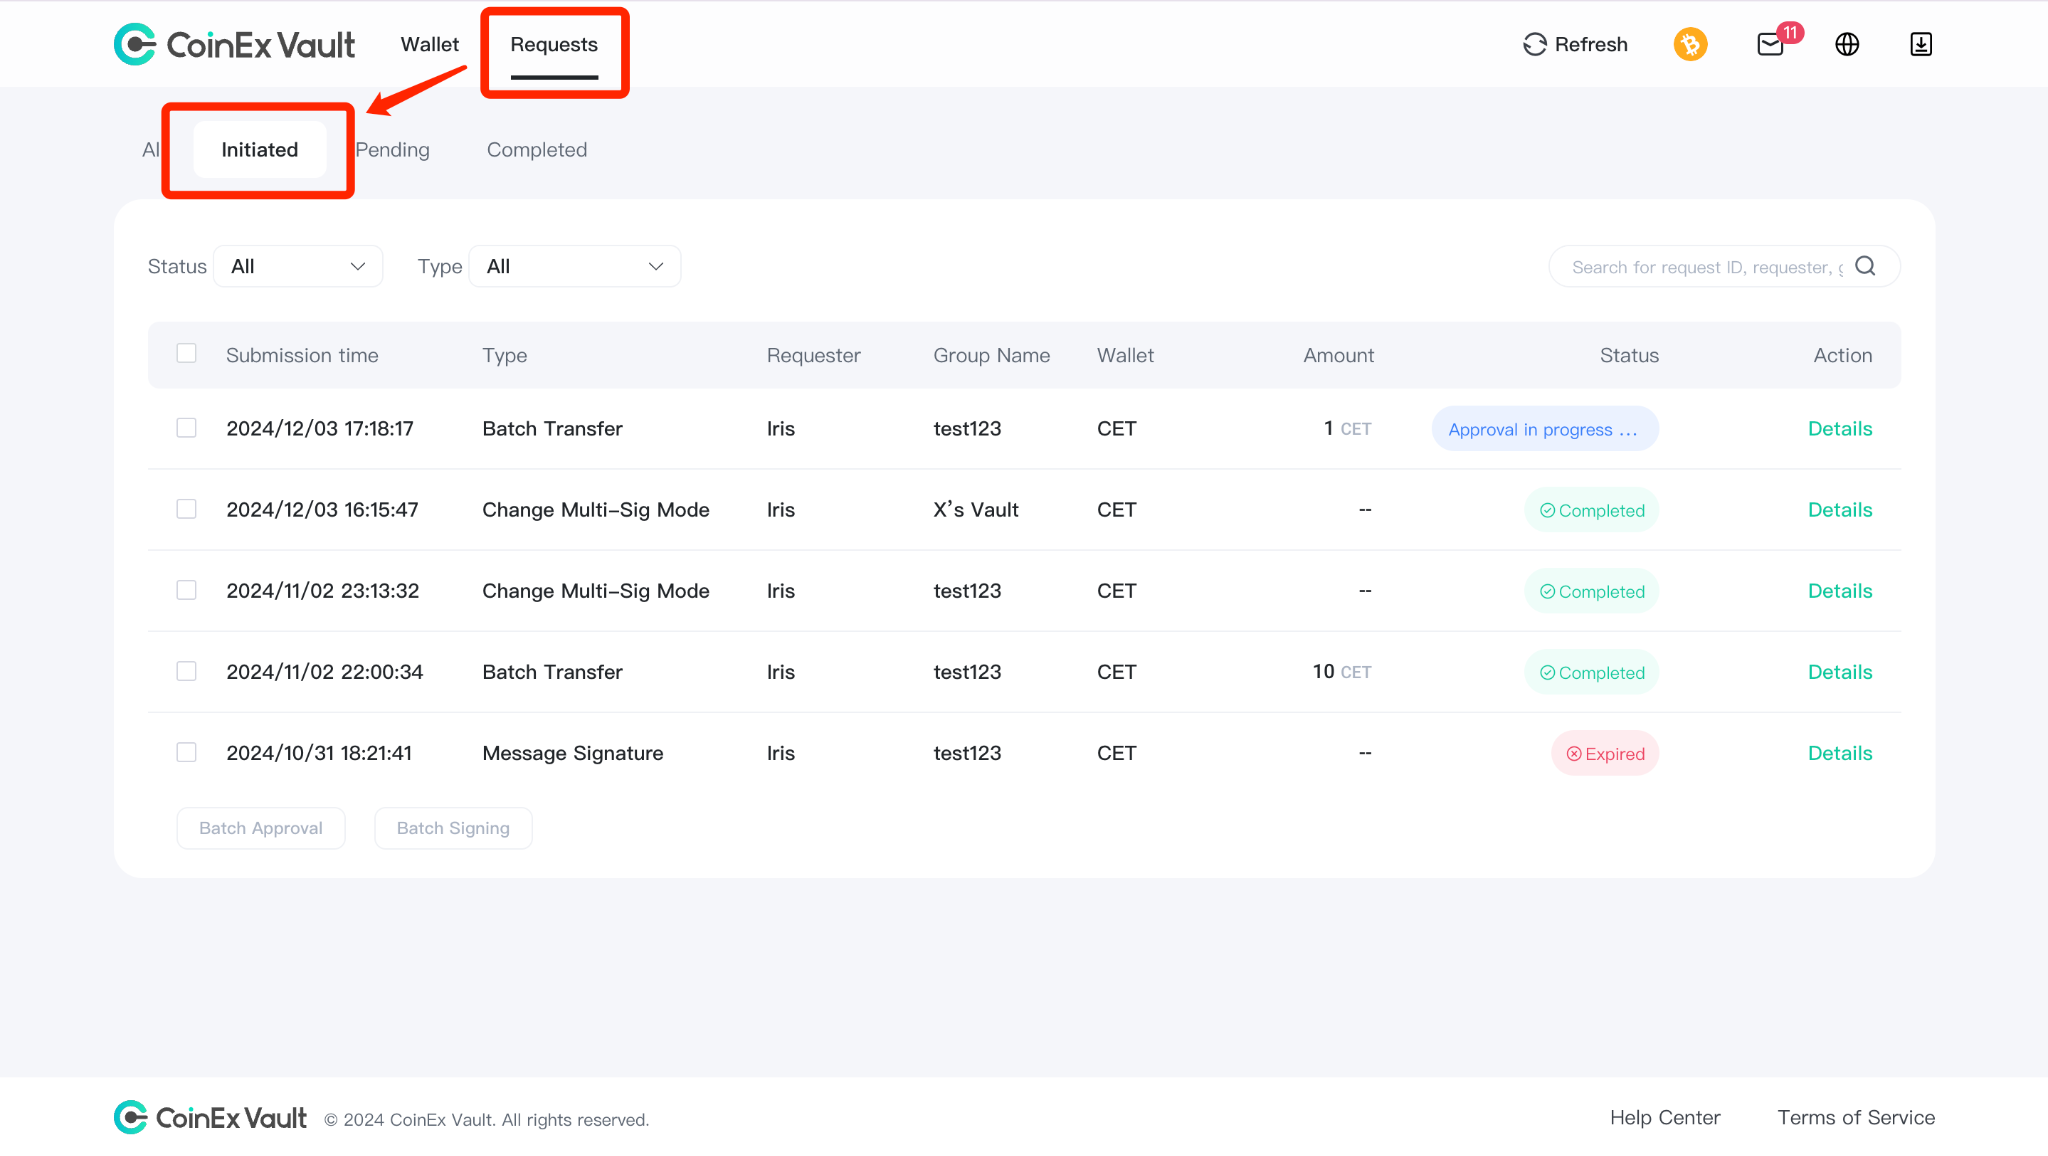The image size is (2048, 1156).
Task: Click the Batch Signing button
Action: tap(453, 828)
